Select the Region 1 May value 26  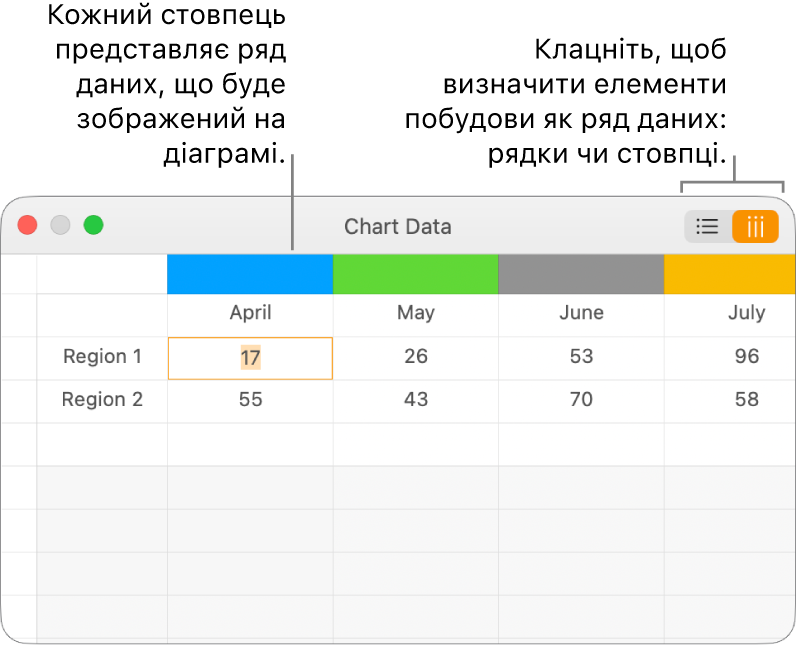pos(415,357)
